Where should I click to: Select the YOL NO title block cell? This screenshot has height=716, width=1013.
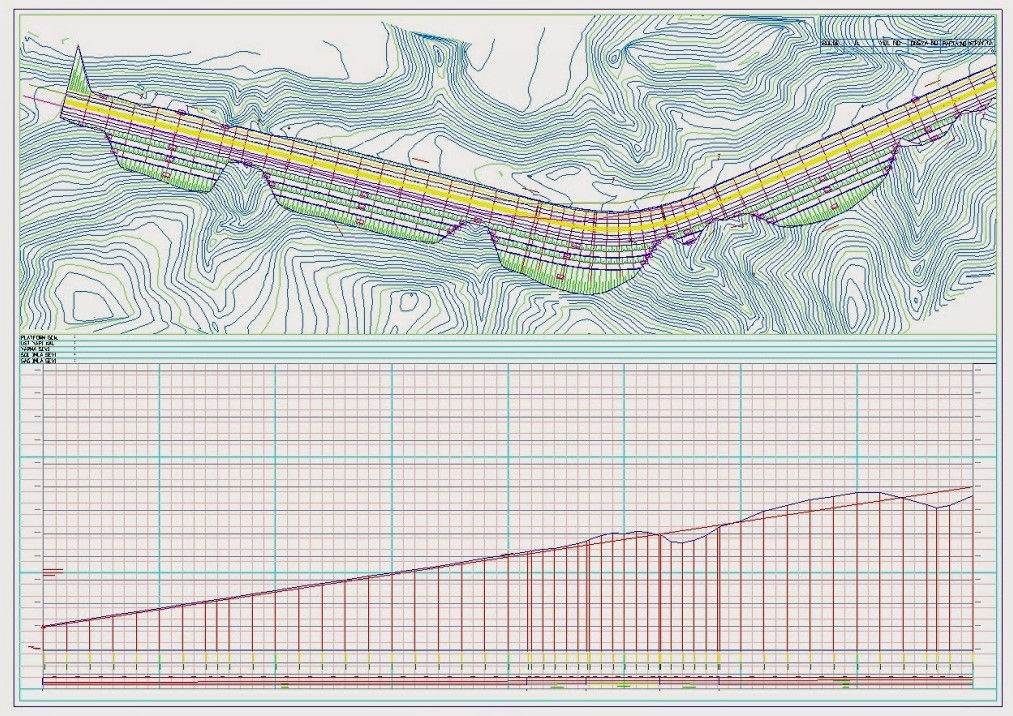click(892, 44)
